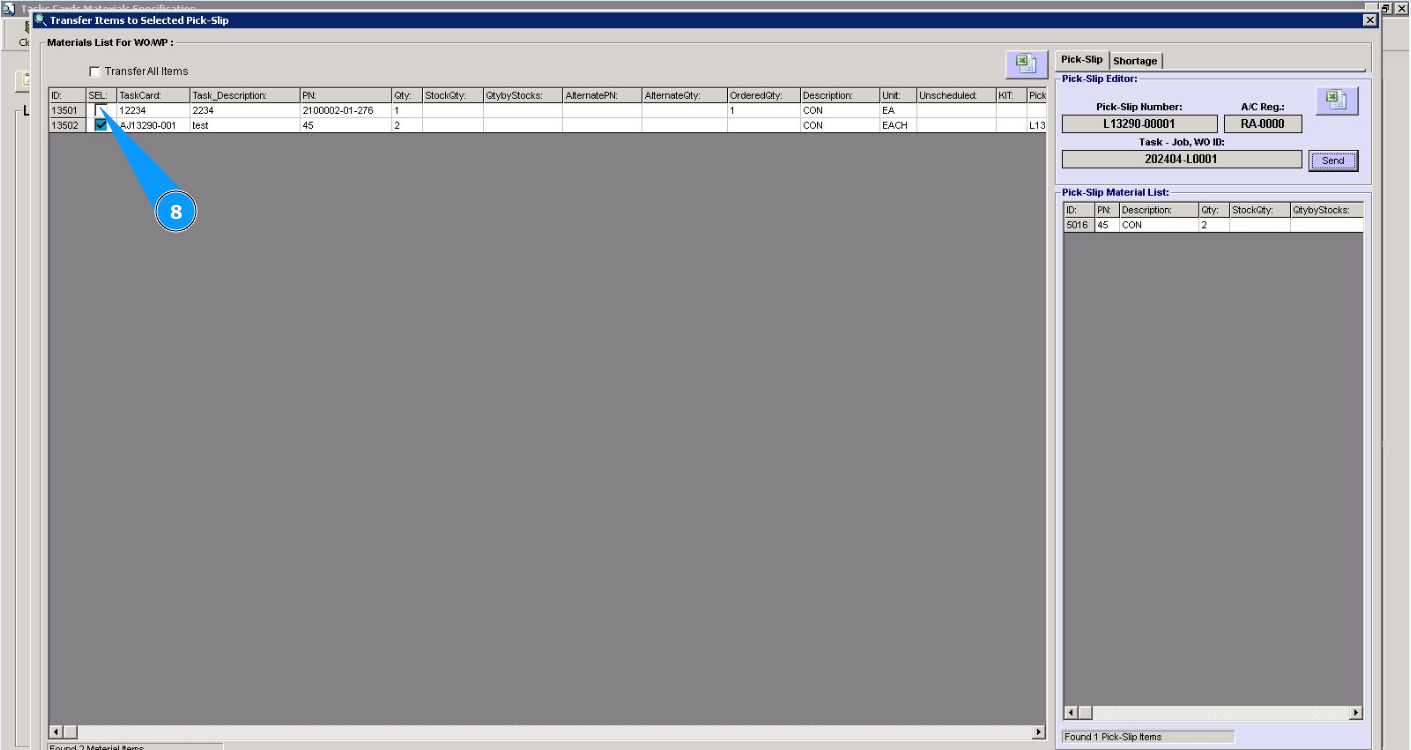This screenshot has height=750, width=1411.
Task: Click the AlternatePN: column header
Action: click(x=602, y=96)
